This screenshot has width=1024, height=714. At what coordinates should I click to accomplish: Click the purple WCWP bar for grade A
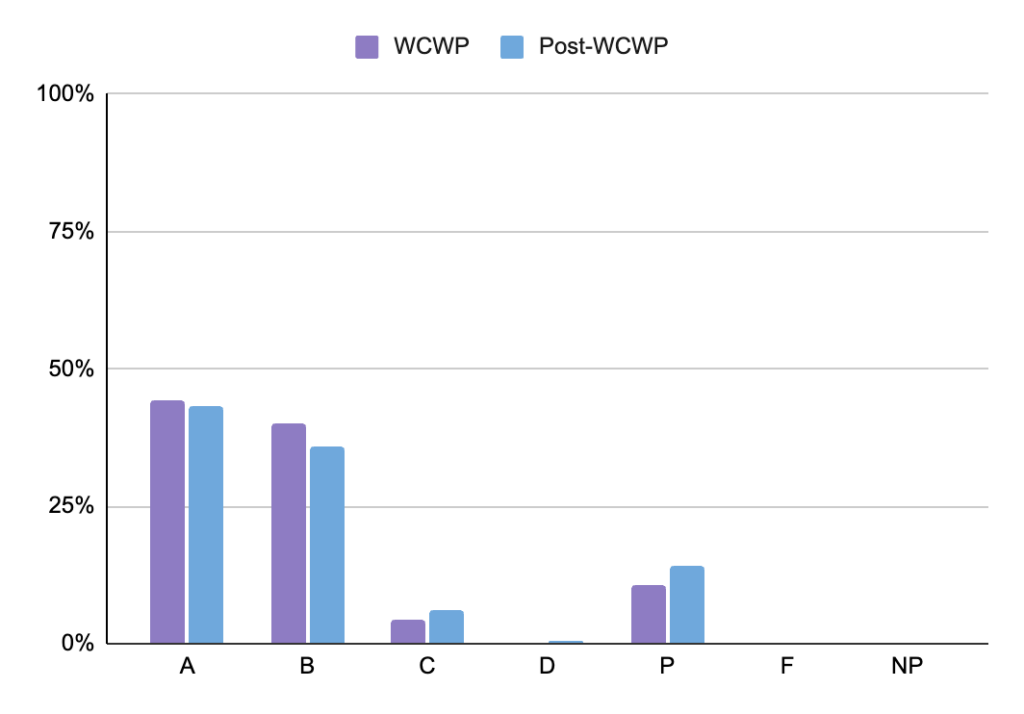[x=167, y=522]
